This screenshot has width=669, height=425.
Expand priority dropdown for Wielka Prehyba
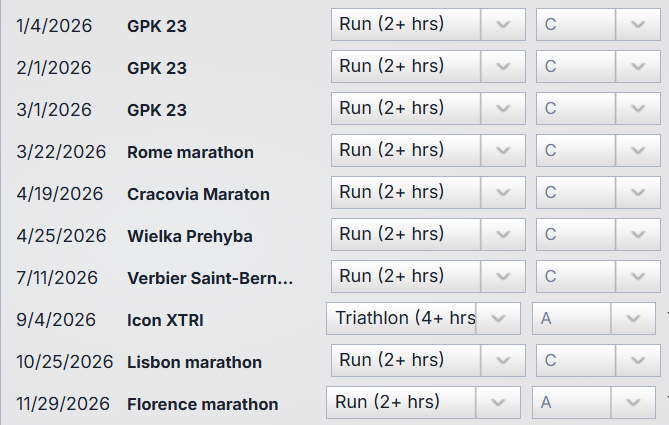[636, 235]
